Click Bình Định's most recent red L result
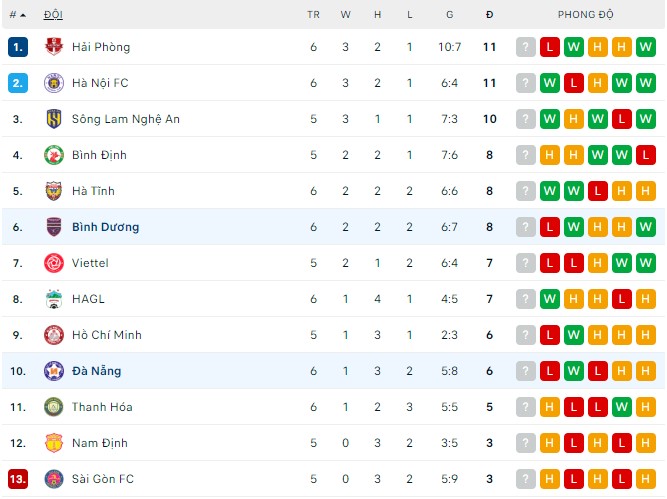This screenshot has width=667, height=499. (x=646, y=155)
